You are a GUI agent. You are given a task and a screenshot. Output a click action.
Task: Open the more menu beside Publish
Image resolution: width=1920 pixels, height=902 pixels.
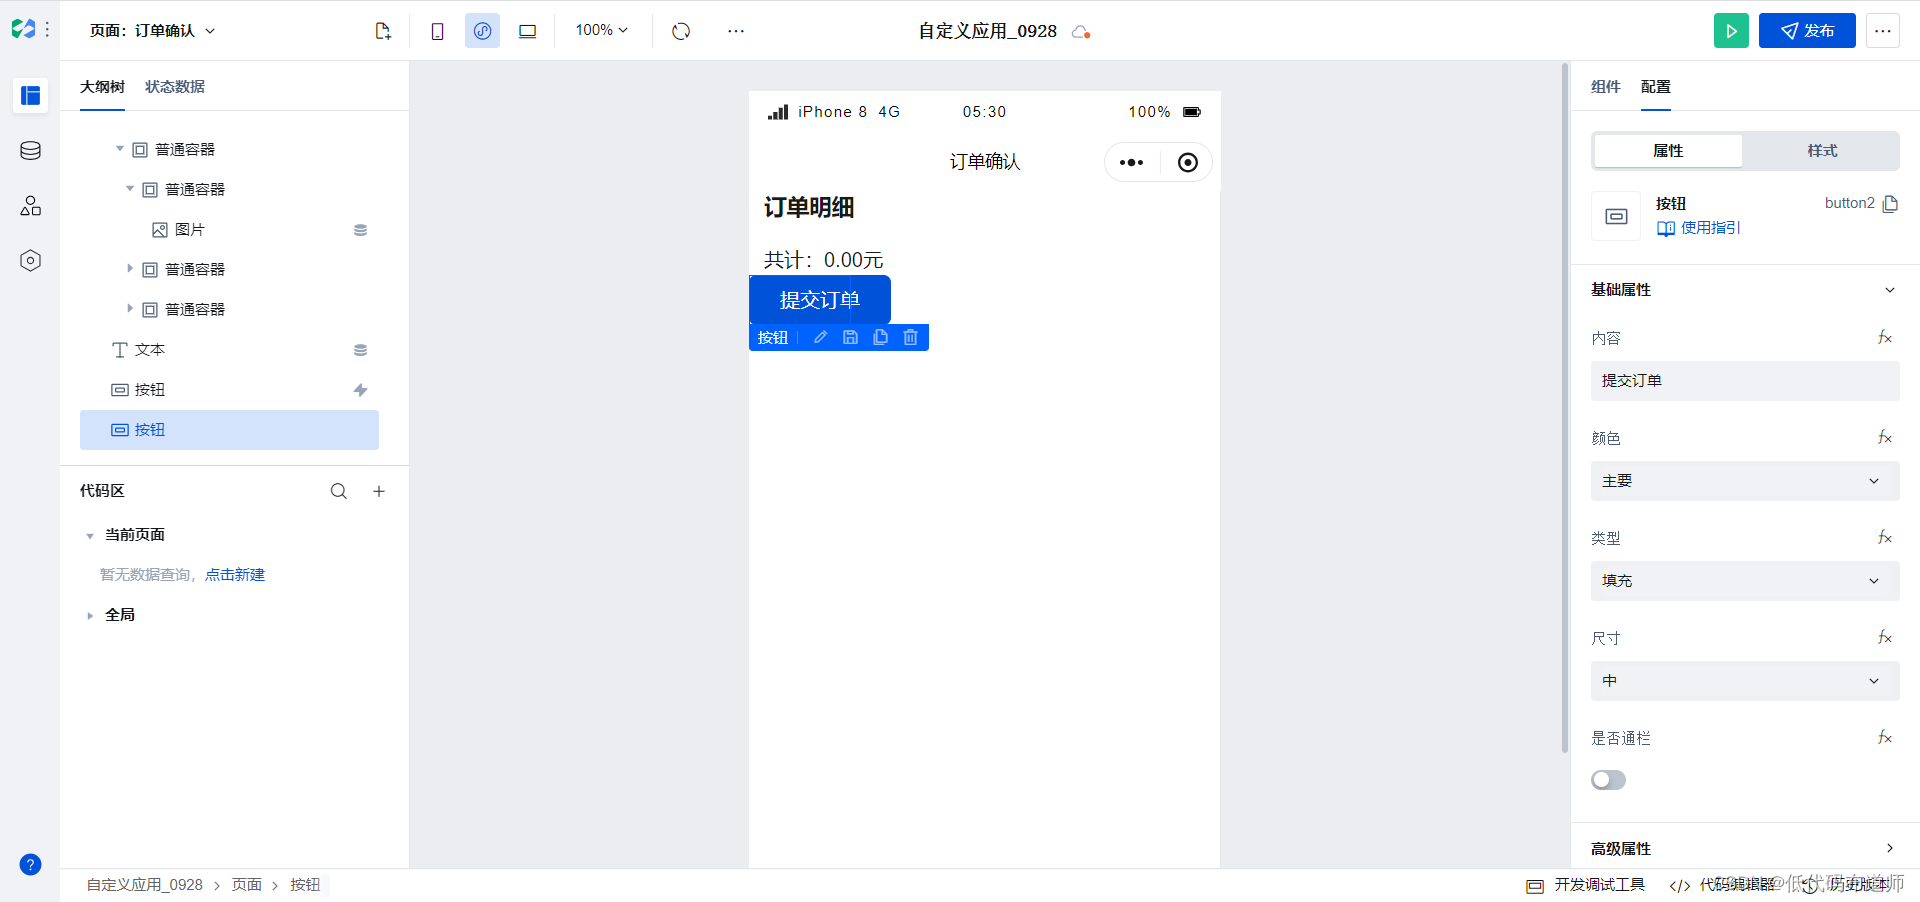point(1883,31)
